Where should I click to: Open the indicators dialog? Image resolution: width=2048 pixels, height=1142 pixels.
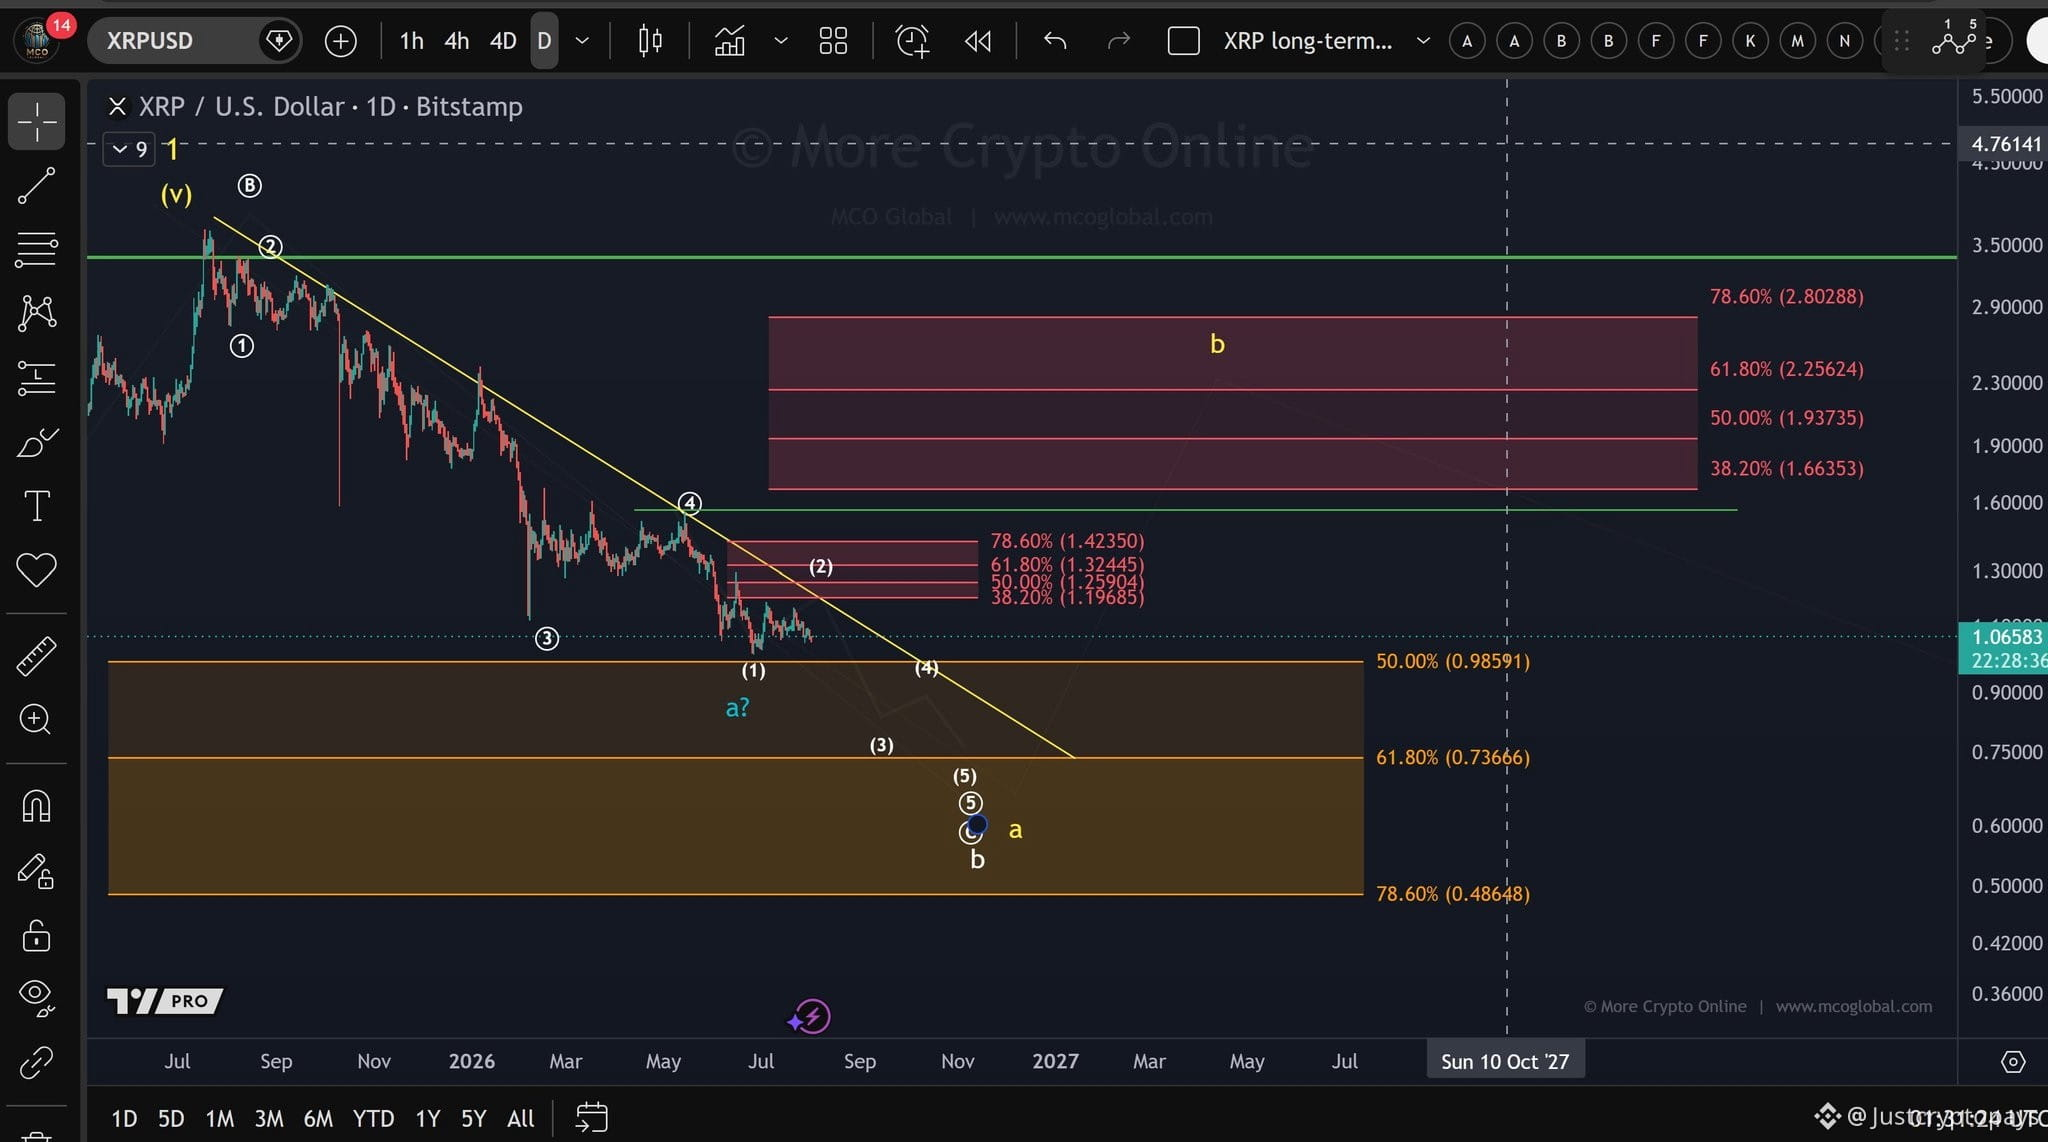729,41
